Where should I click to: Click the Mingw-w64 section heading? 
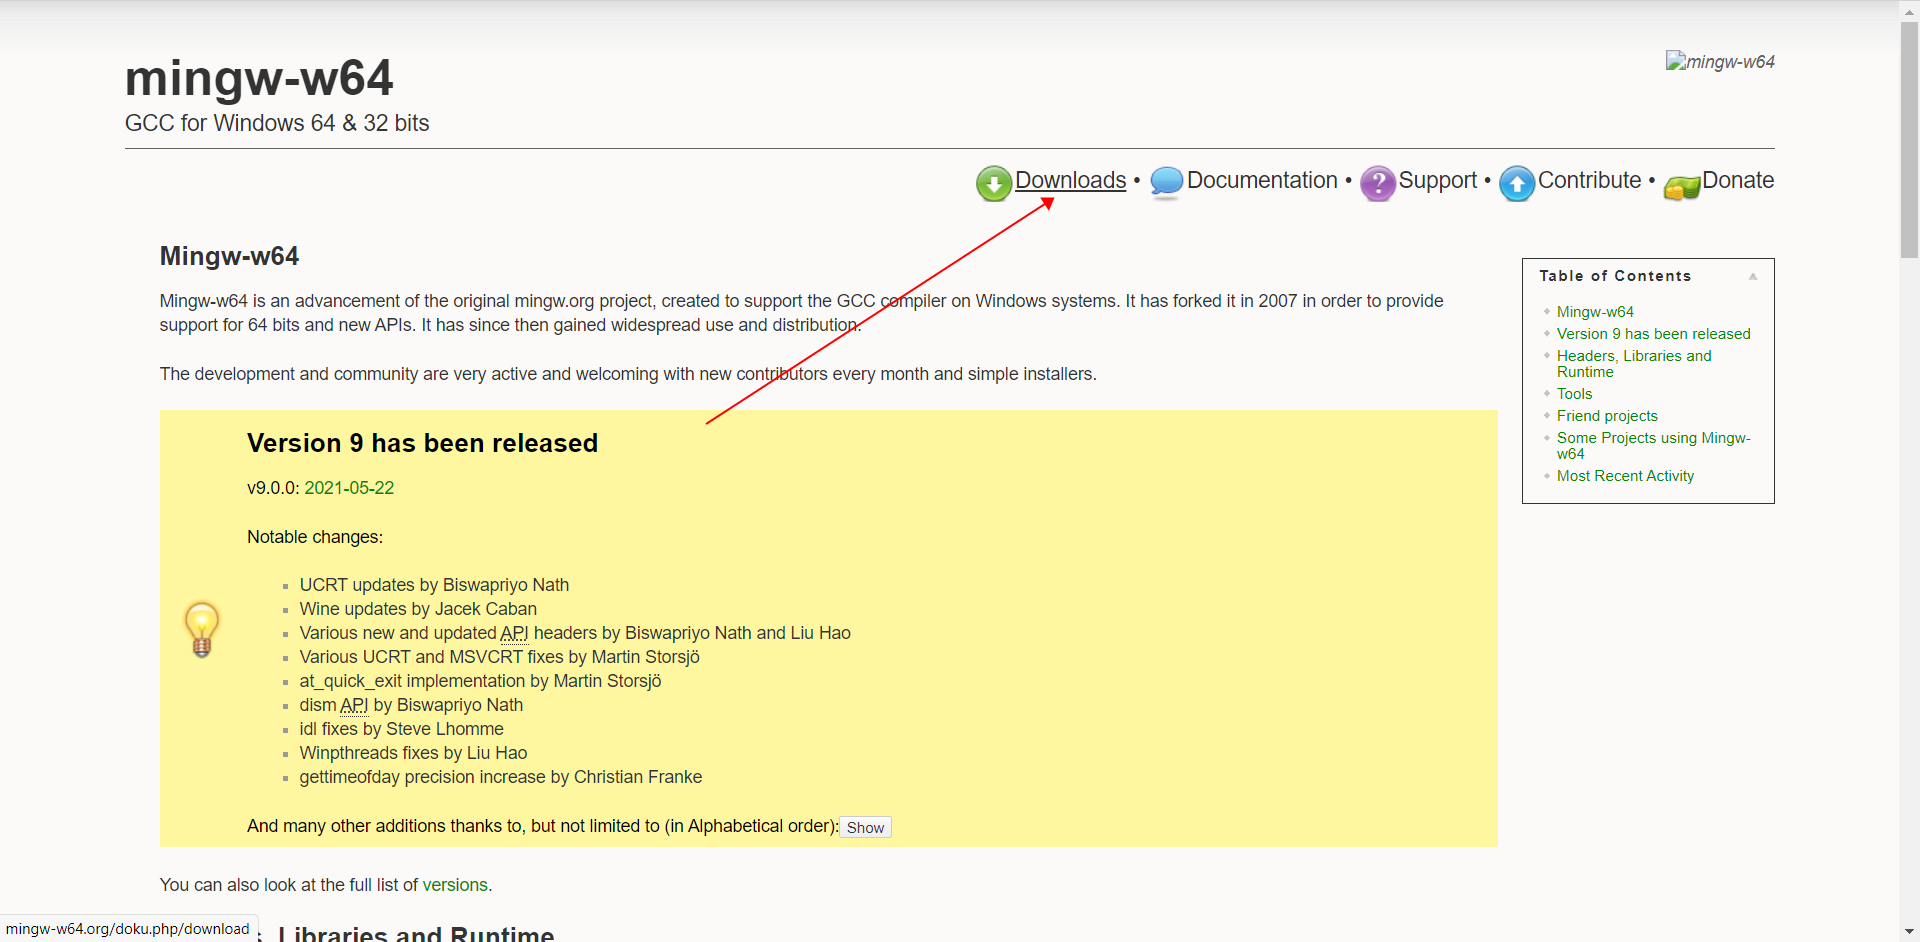tap(229, 256)
